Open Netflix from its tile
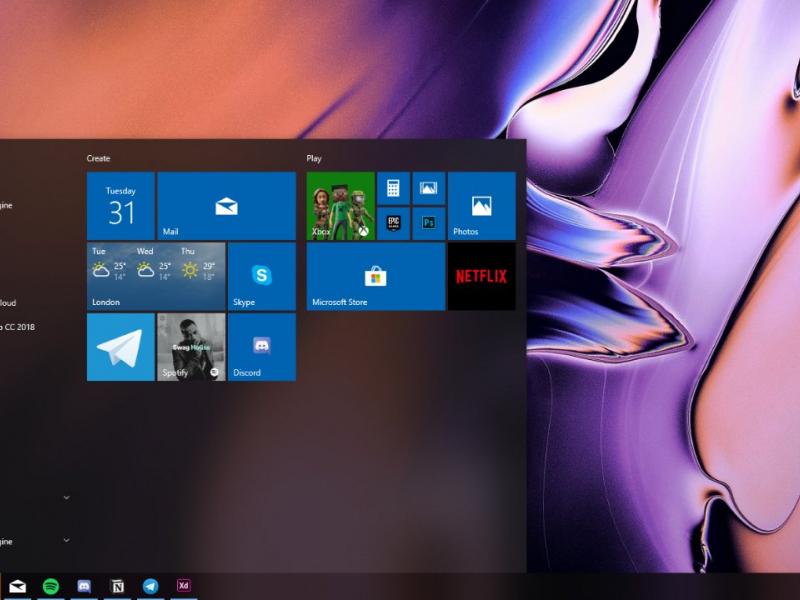This screenshot has height=600, width=800. (481, 276)
